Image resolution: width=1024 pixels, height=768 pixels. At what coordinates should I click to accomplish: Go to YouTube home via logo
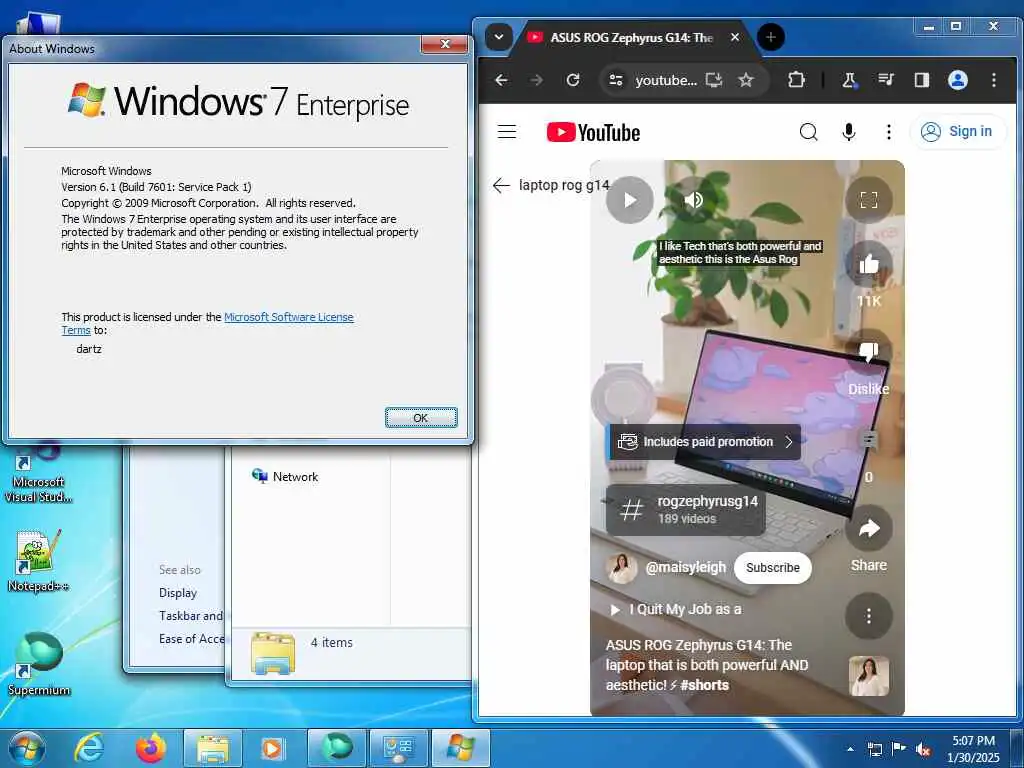(594, 132)
